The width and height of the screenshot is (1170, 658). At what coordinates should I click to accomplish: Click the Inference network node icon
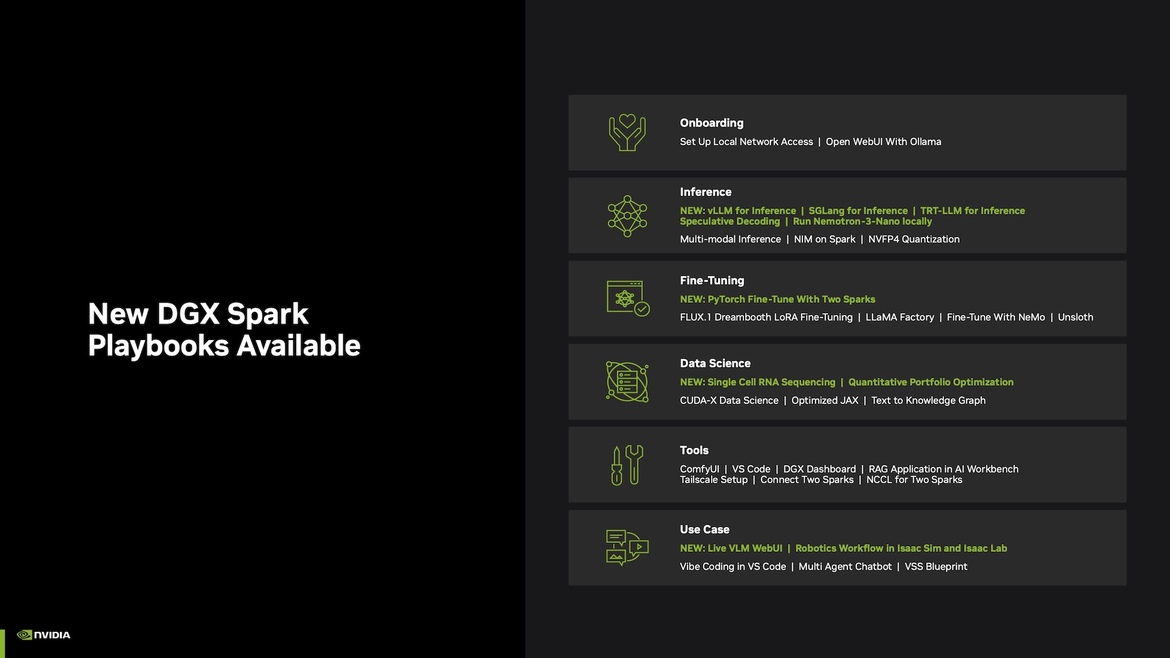click(627, 215)
